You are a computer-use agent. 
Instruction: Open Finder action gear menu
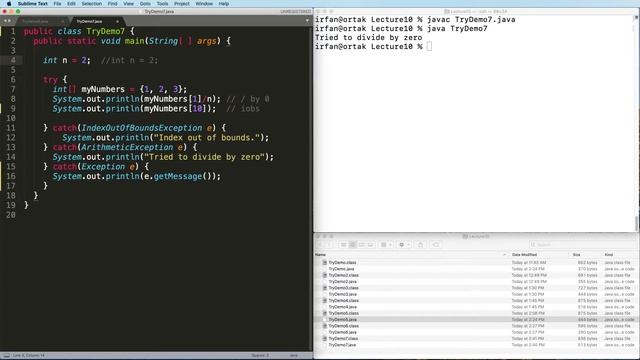pos(404,245)
